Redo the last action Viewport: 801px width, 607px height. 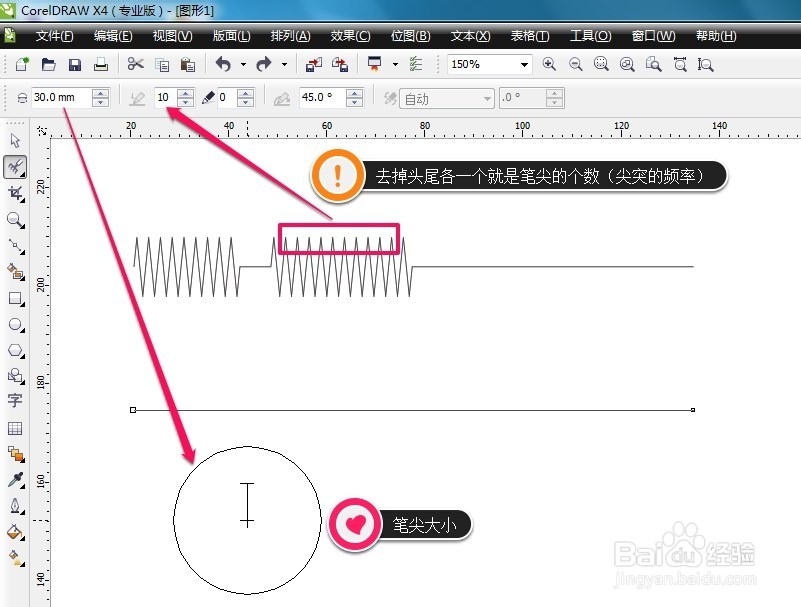click(x=264, y=64)
